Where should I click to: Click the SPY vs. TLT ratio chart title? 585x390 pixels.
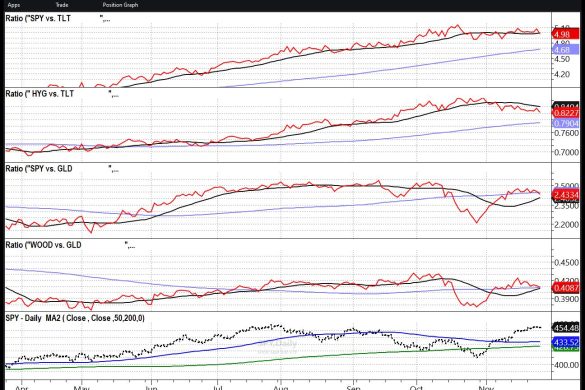point(38,18)
